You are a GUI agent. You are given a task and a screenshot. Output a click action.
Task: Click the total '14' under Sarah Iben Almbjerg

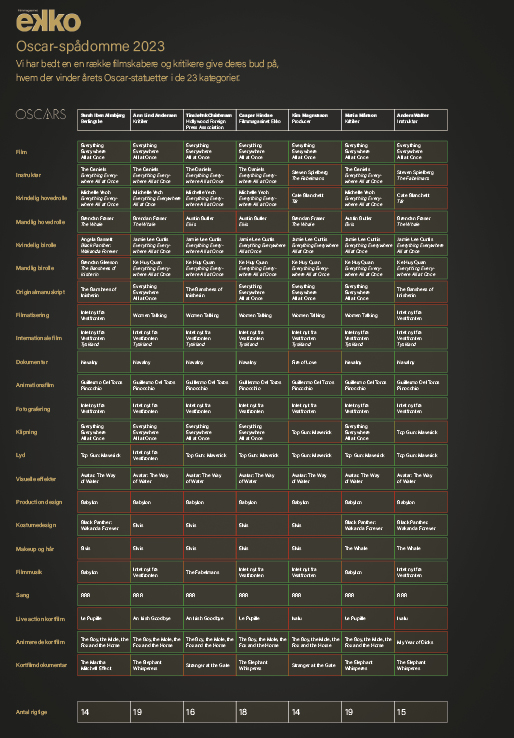point(104,712)
